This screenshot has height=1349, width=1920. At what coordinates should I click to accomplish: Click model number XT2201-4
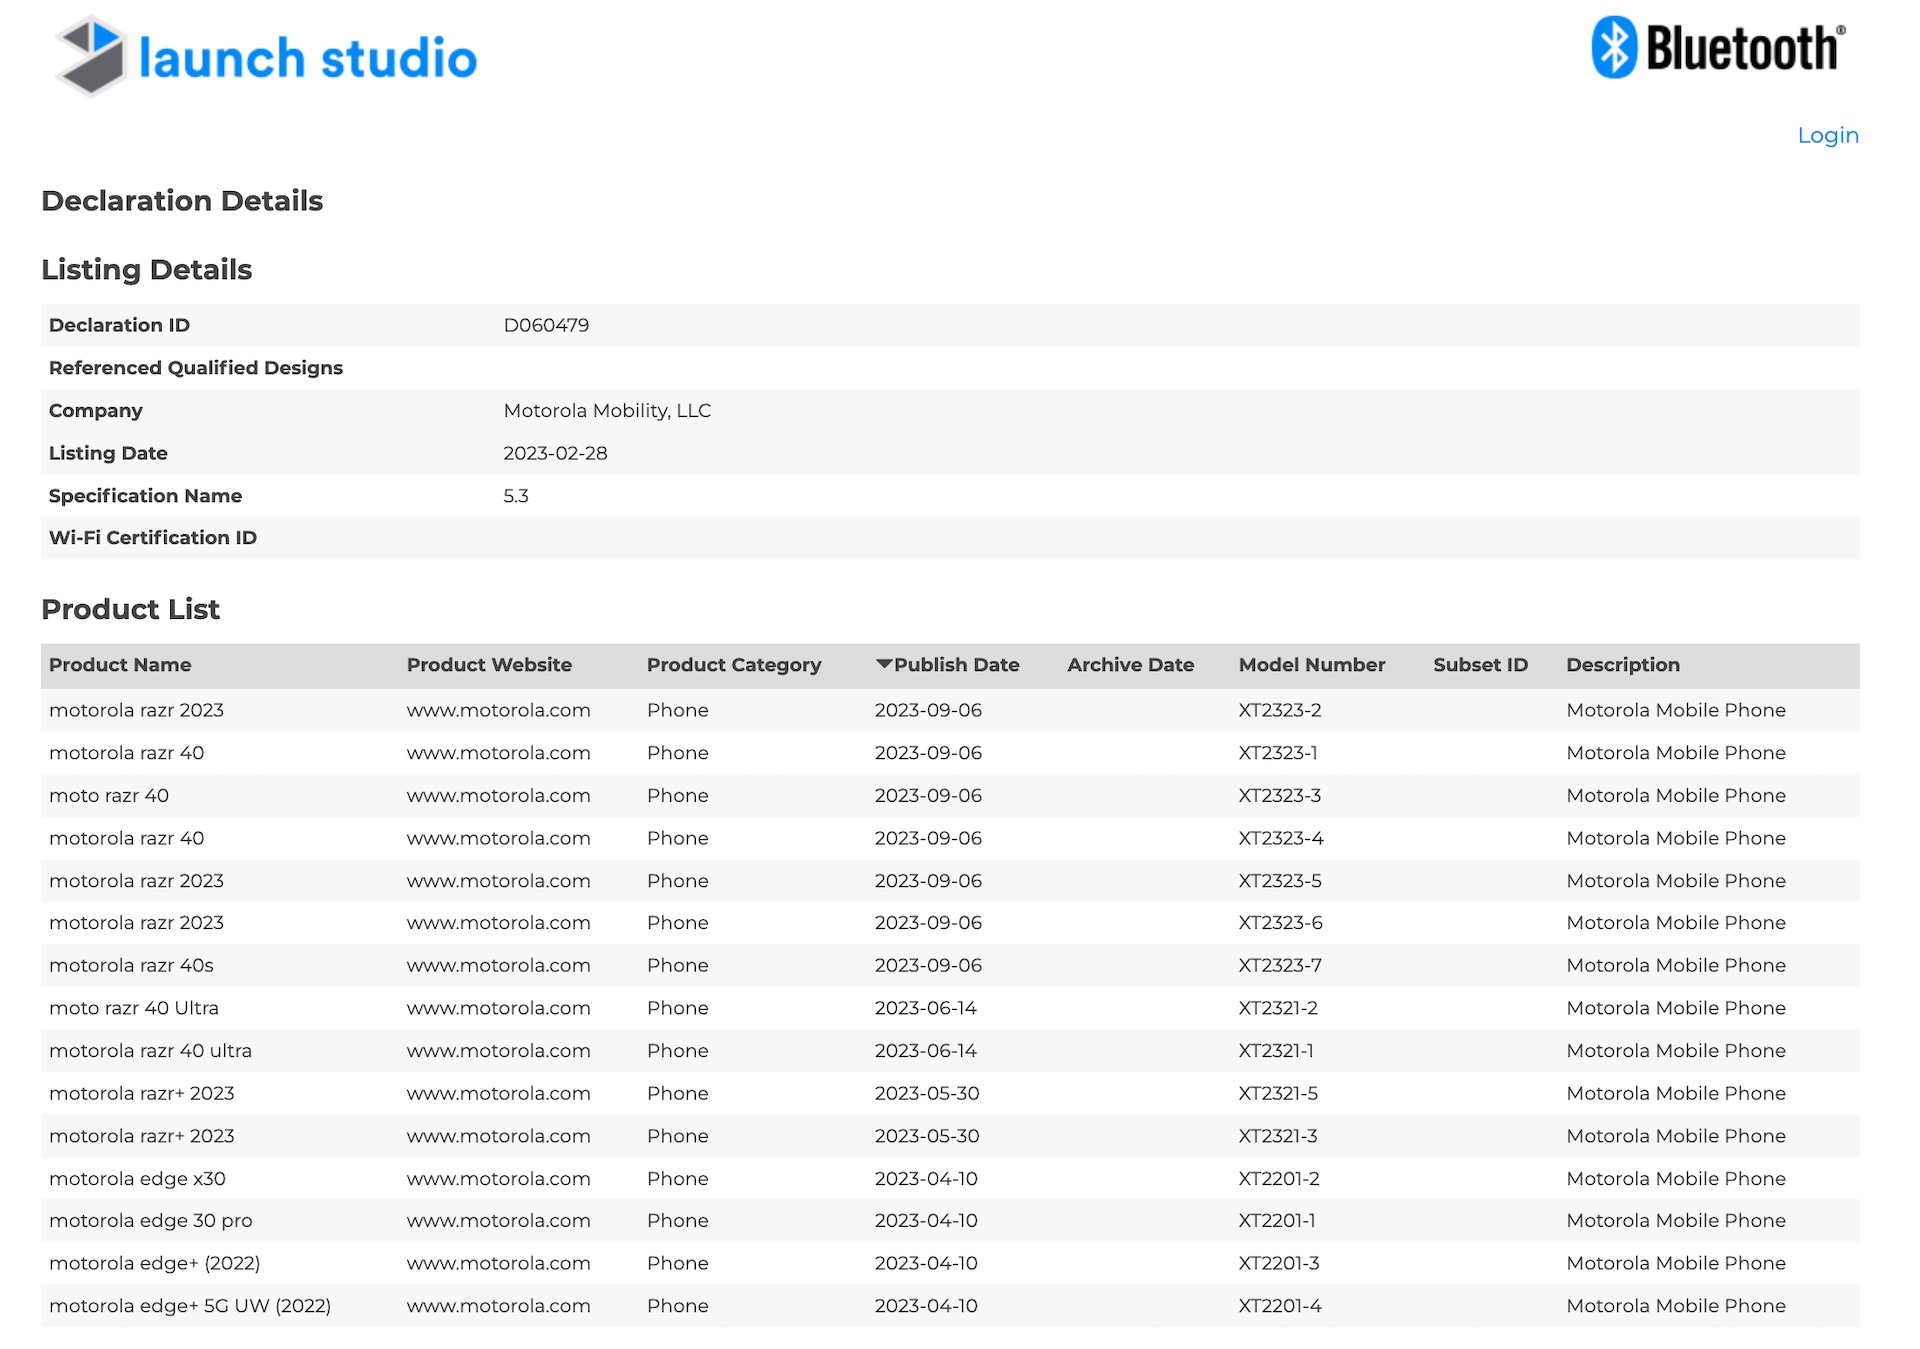[1279, 1305]
